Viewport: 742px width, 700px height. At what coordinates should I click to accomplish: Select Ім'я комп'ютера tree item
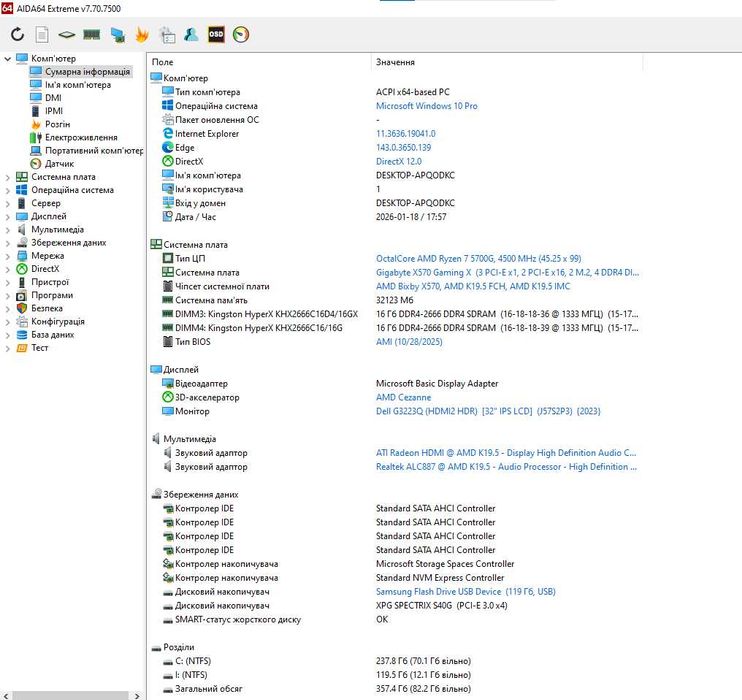78,85
